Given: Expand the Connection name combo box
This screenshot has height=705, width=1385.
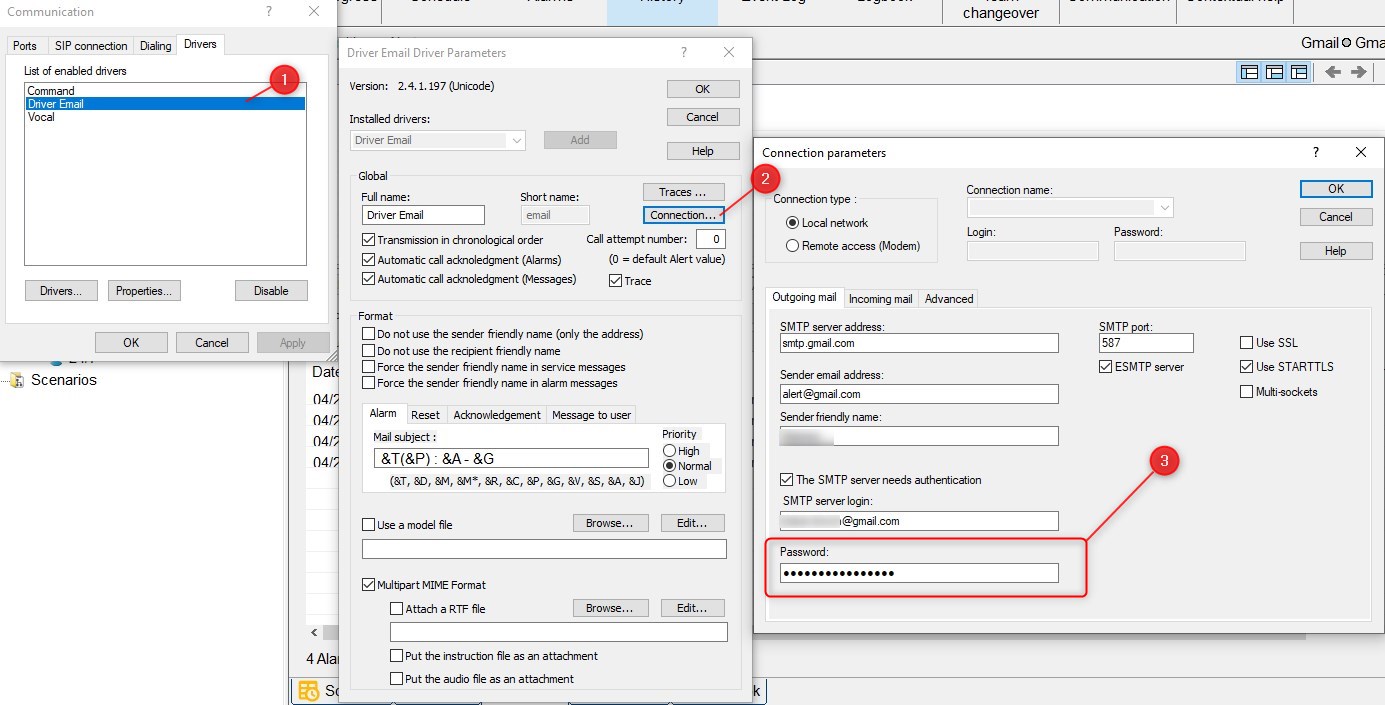Looking at the screenshot, I should pyautogui.click(x=1163, y=208).
